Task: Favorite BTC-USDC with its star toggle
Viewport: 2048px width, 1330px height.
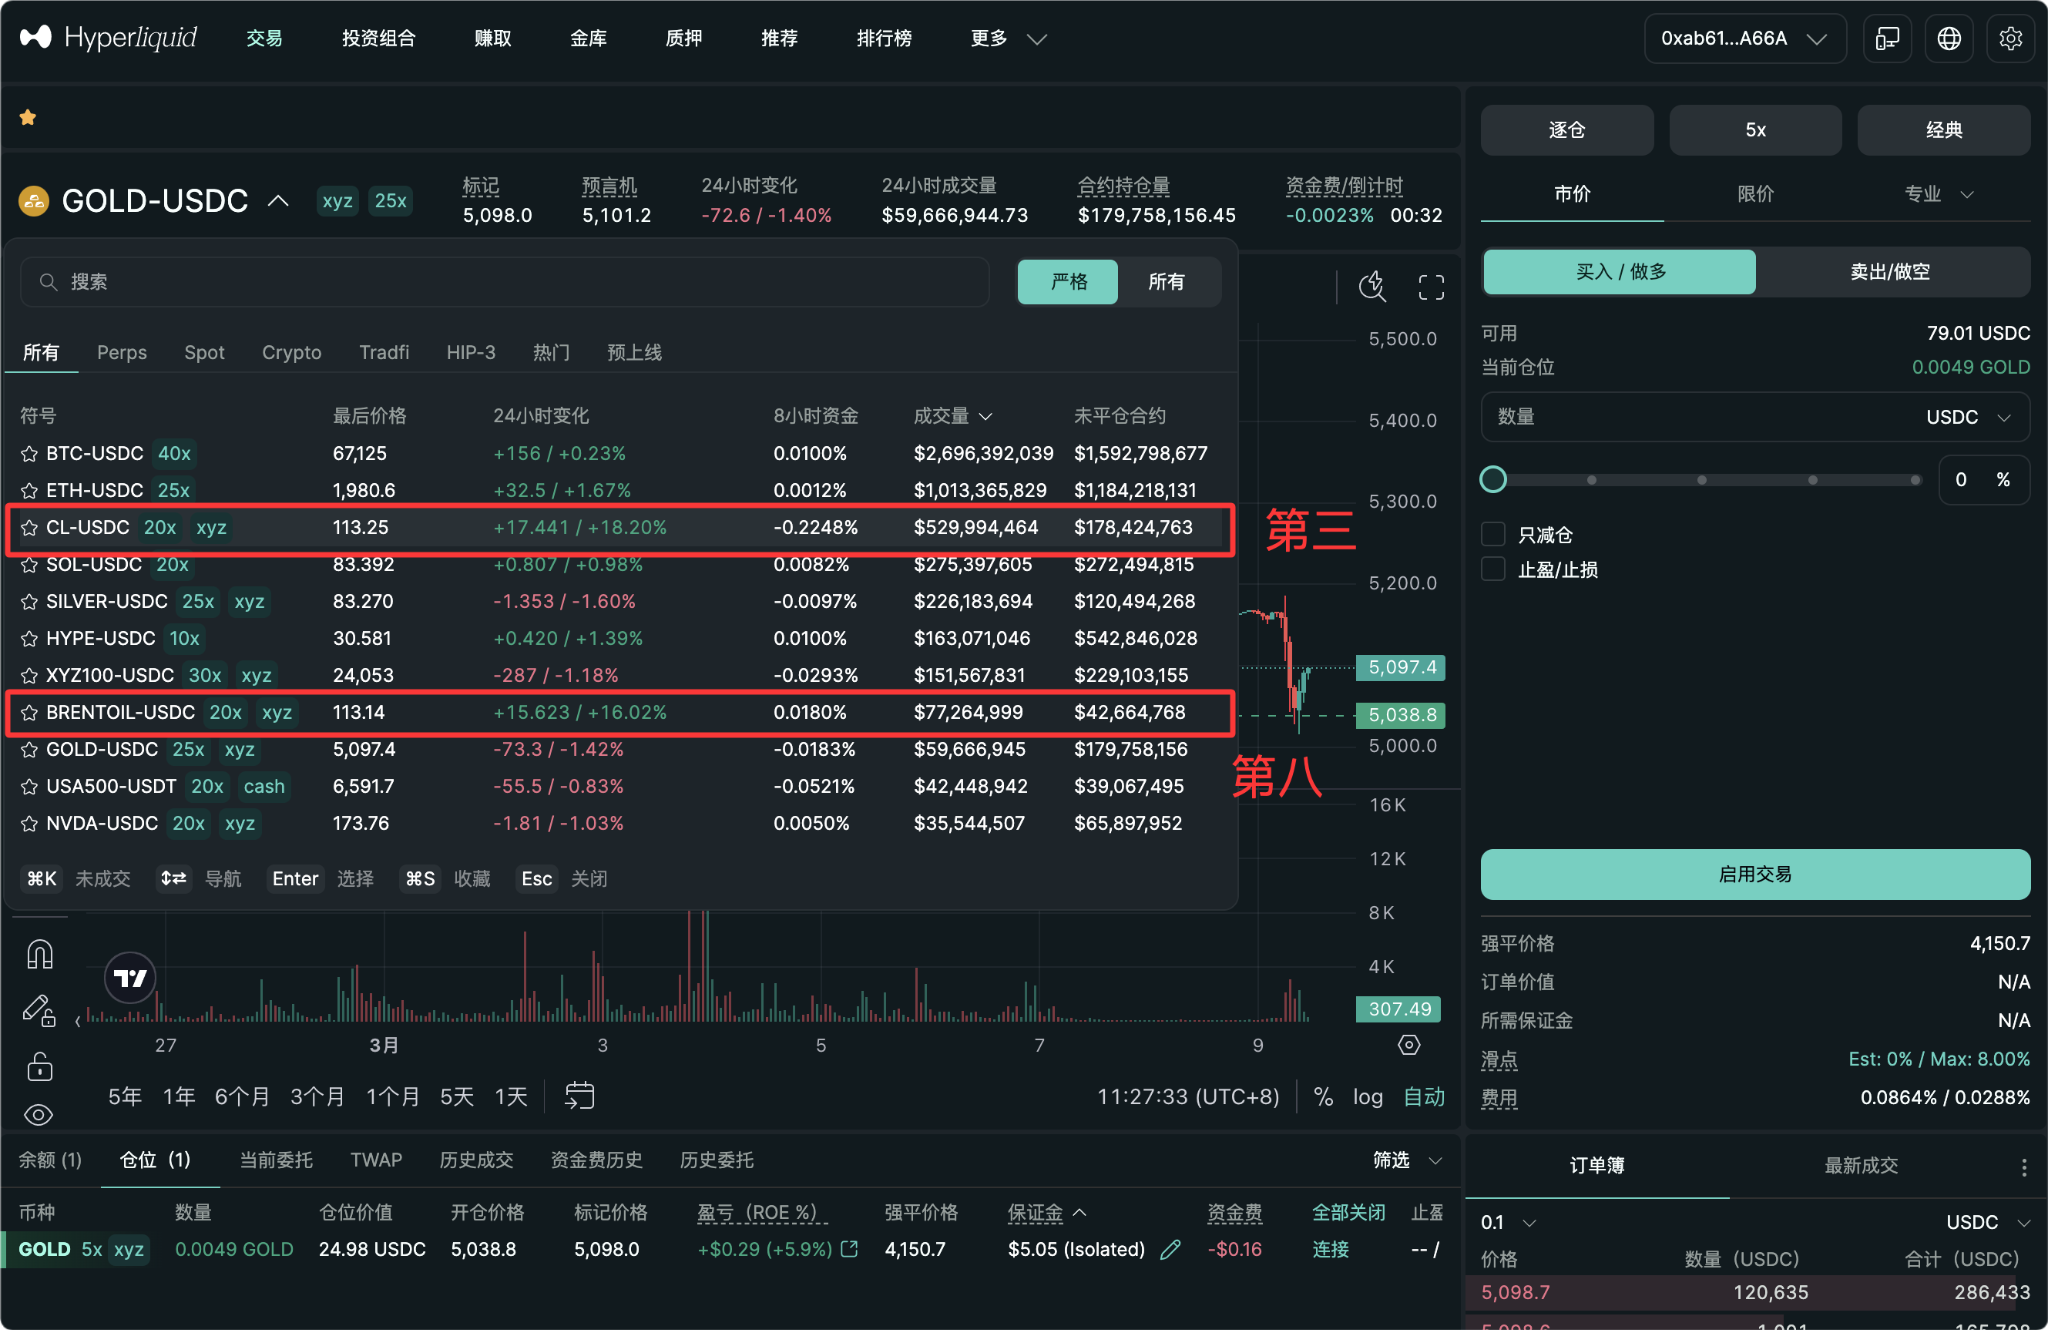Action: pos(28,453)
